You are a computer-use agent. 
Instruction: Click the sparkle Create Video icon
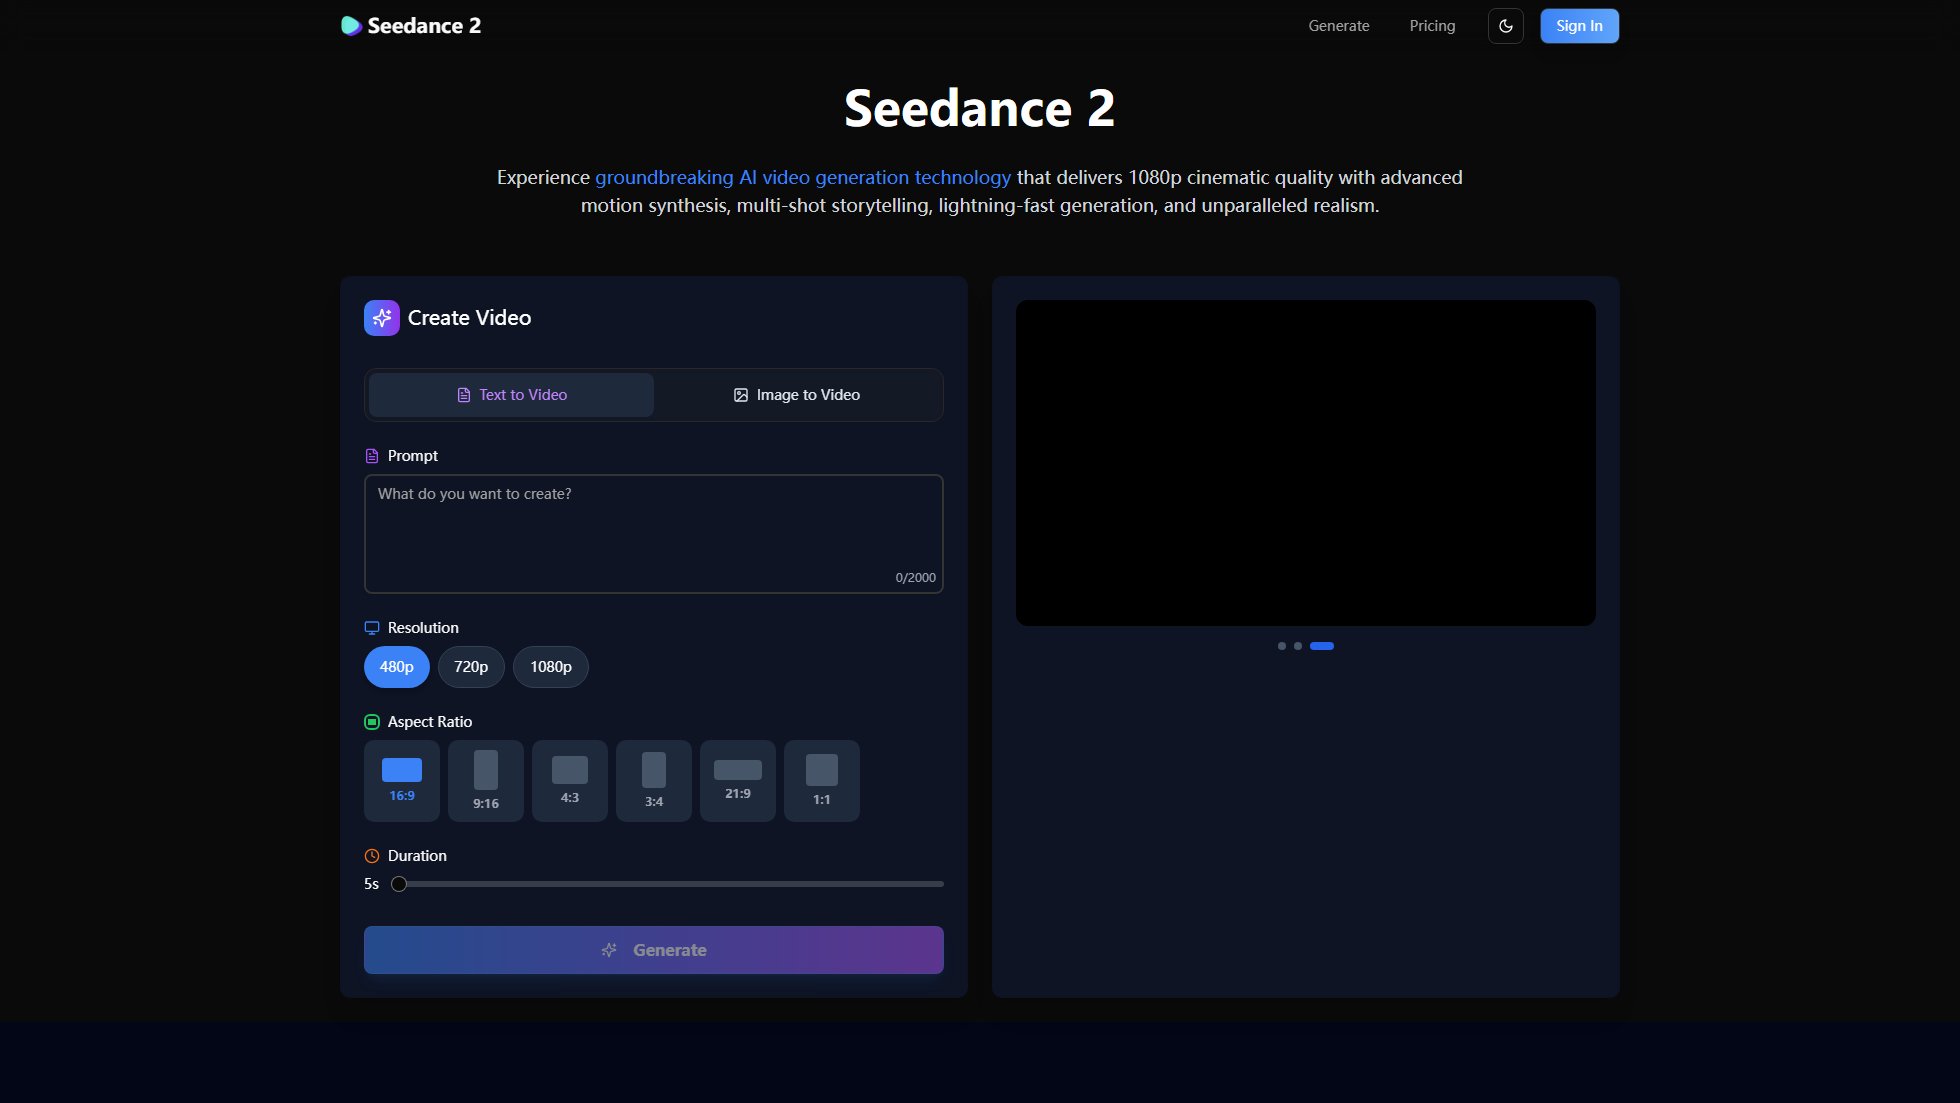pos(381,317)
